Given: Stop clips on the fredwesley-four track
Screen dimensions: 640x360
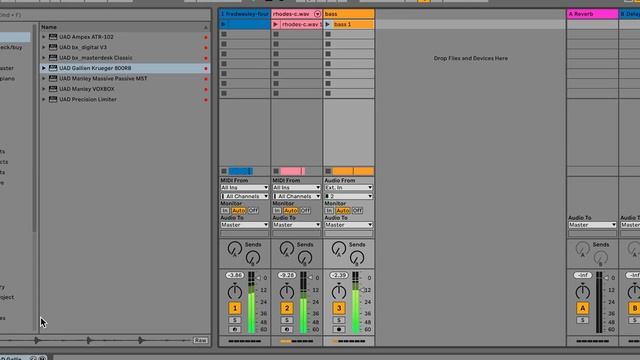Looking at the screenshot, I should (224, 171).
